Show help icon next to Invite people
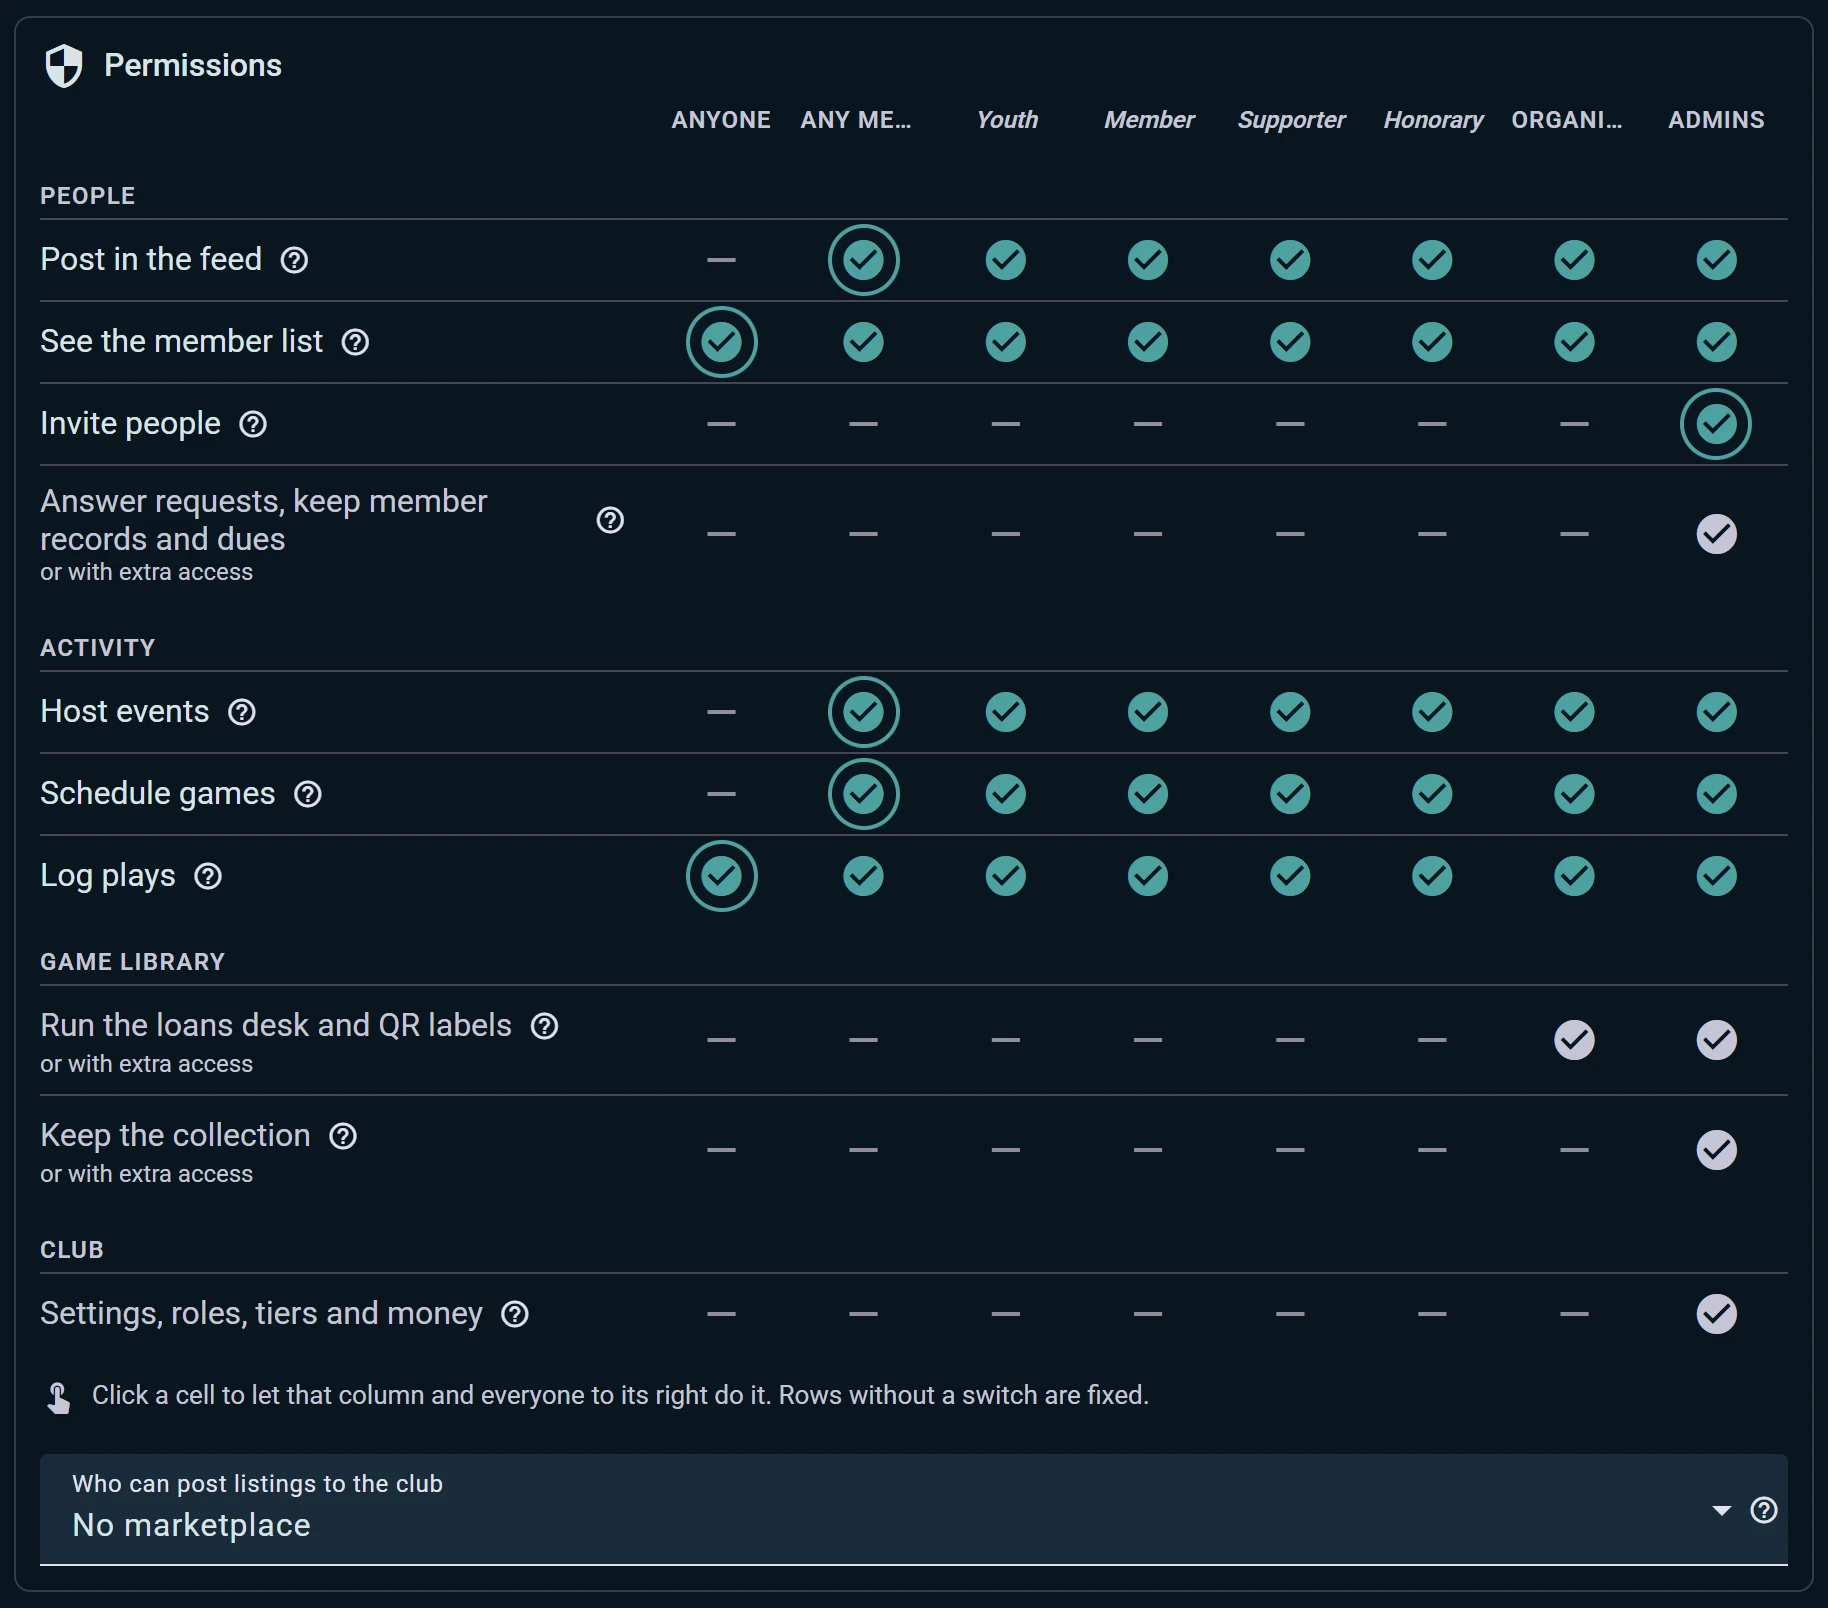Screen dimensions: 1828x1608 (x=253, y=424)
